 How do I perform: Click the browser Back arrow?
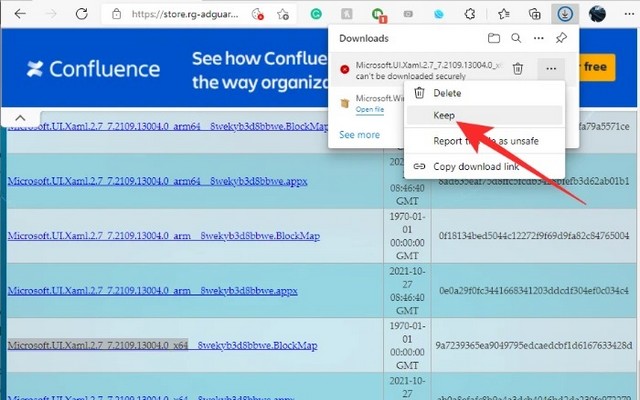(20, 14)
